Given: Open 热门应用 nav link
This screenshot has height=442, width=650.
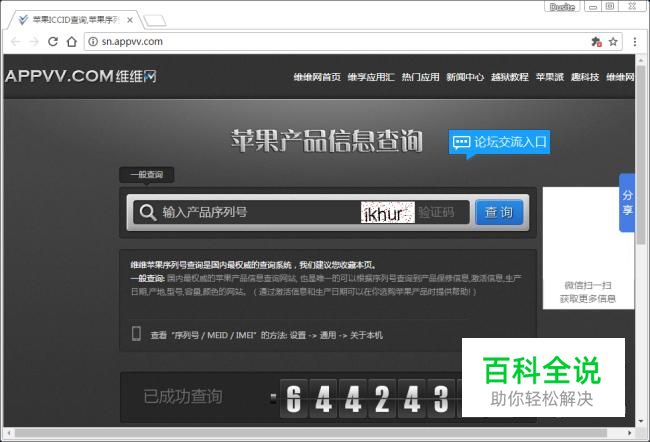Looking at the screenshot, I should [x=420, y=77].
